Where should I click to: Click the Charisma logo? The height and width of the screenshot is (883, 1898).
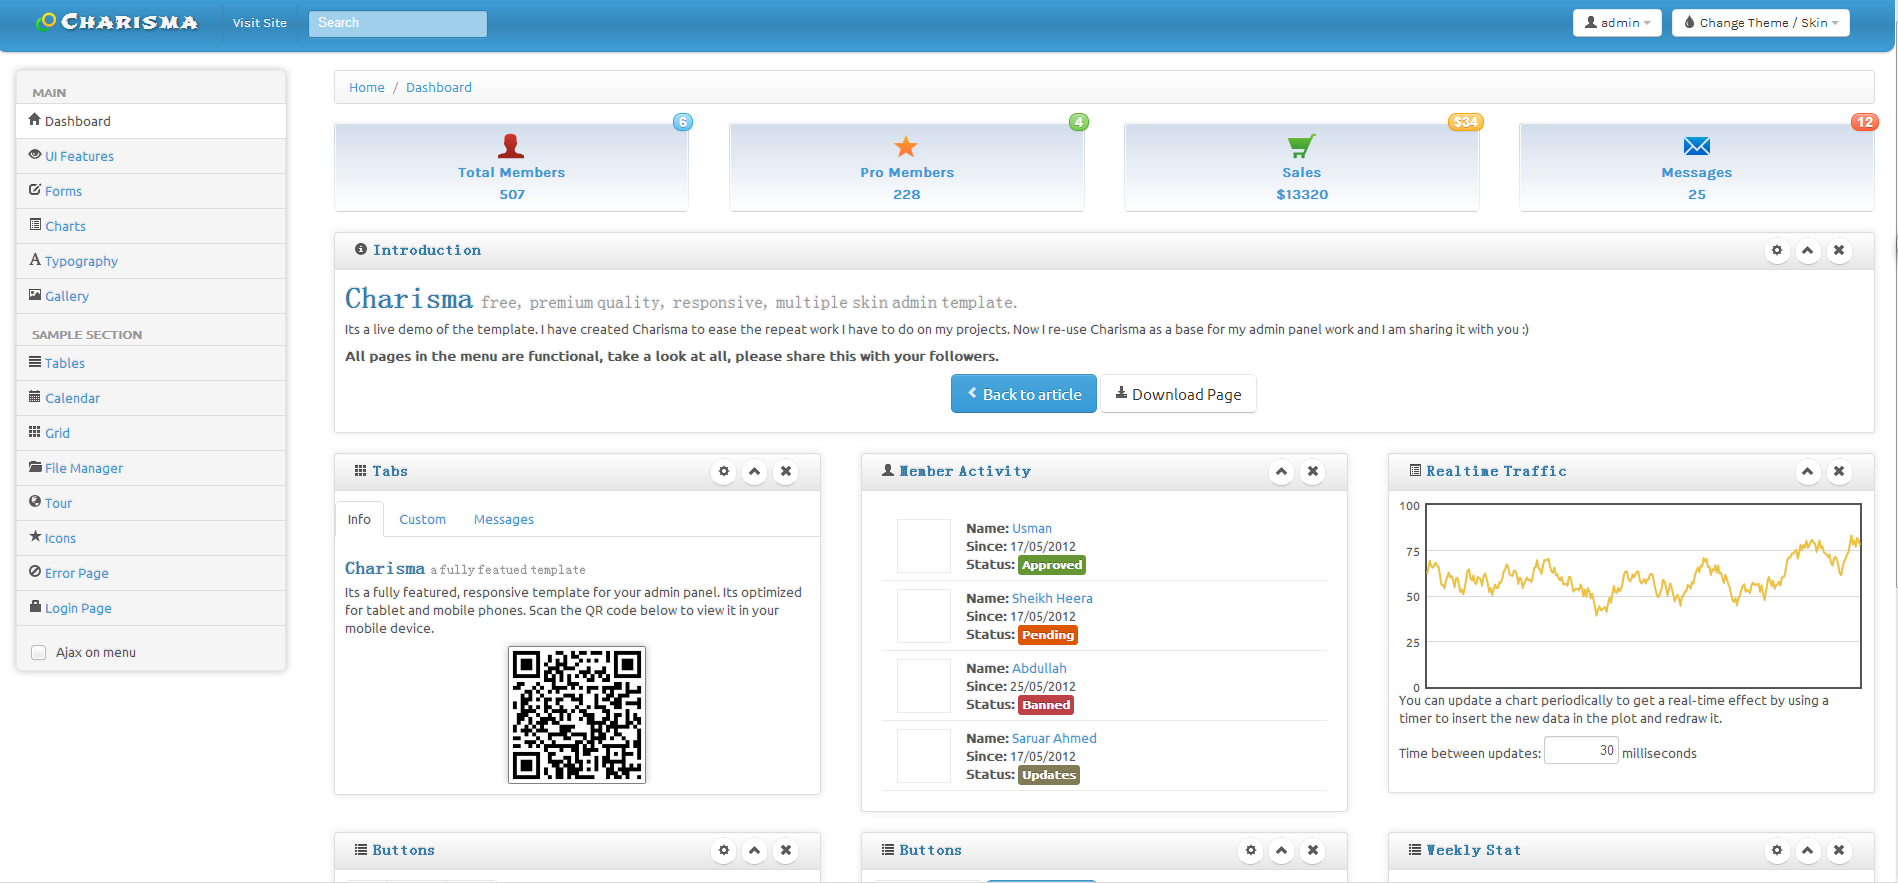[x=117, y=22]
